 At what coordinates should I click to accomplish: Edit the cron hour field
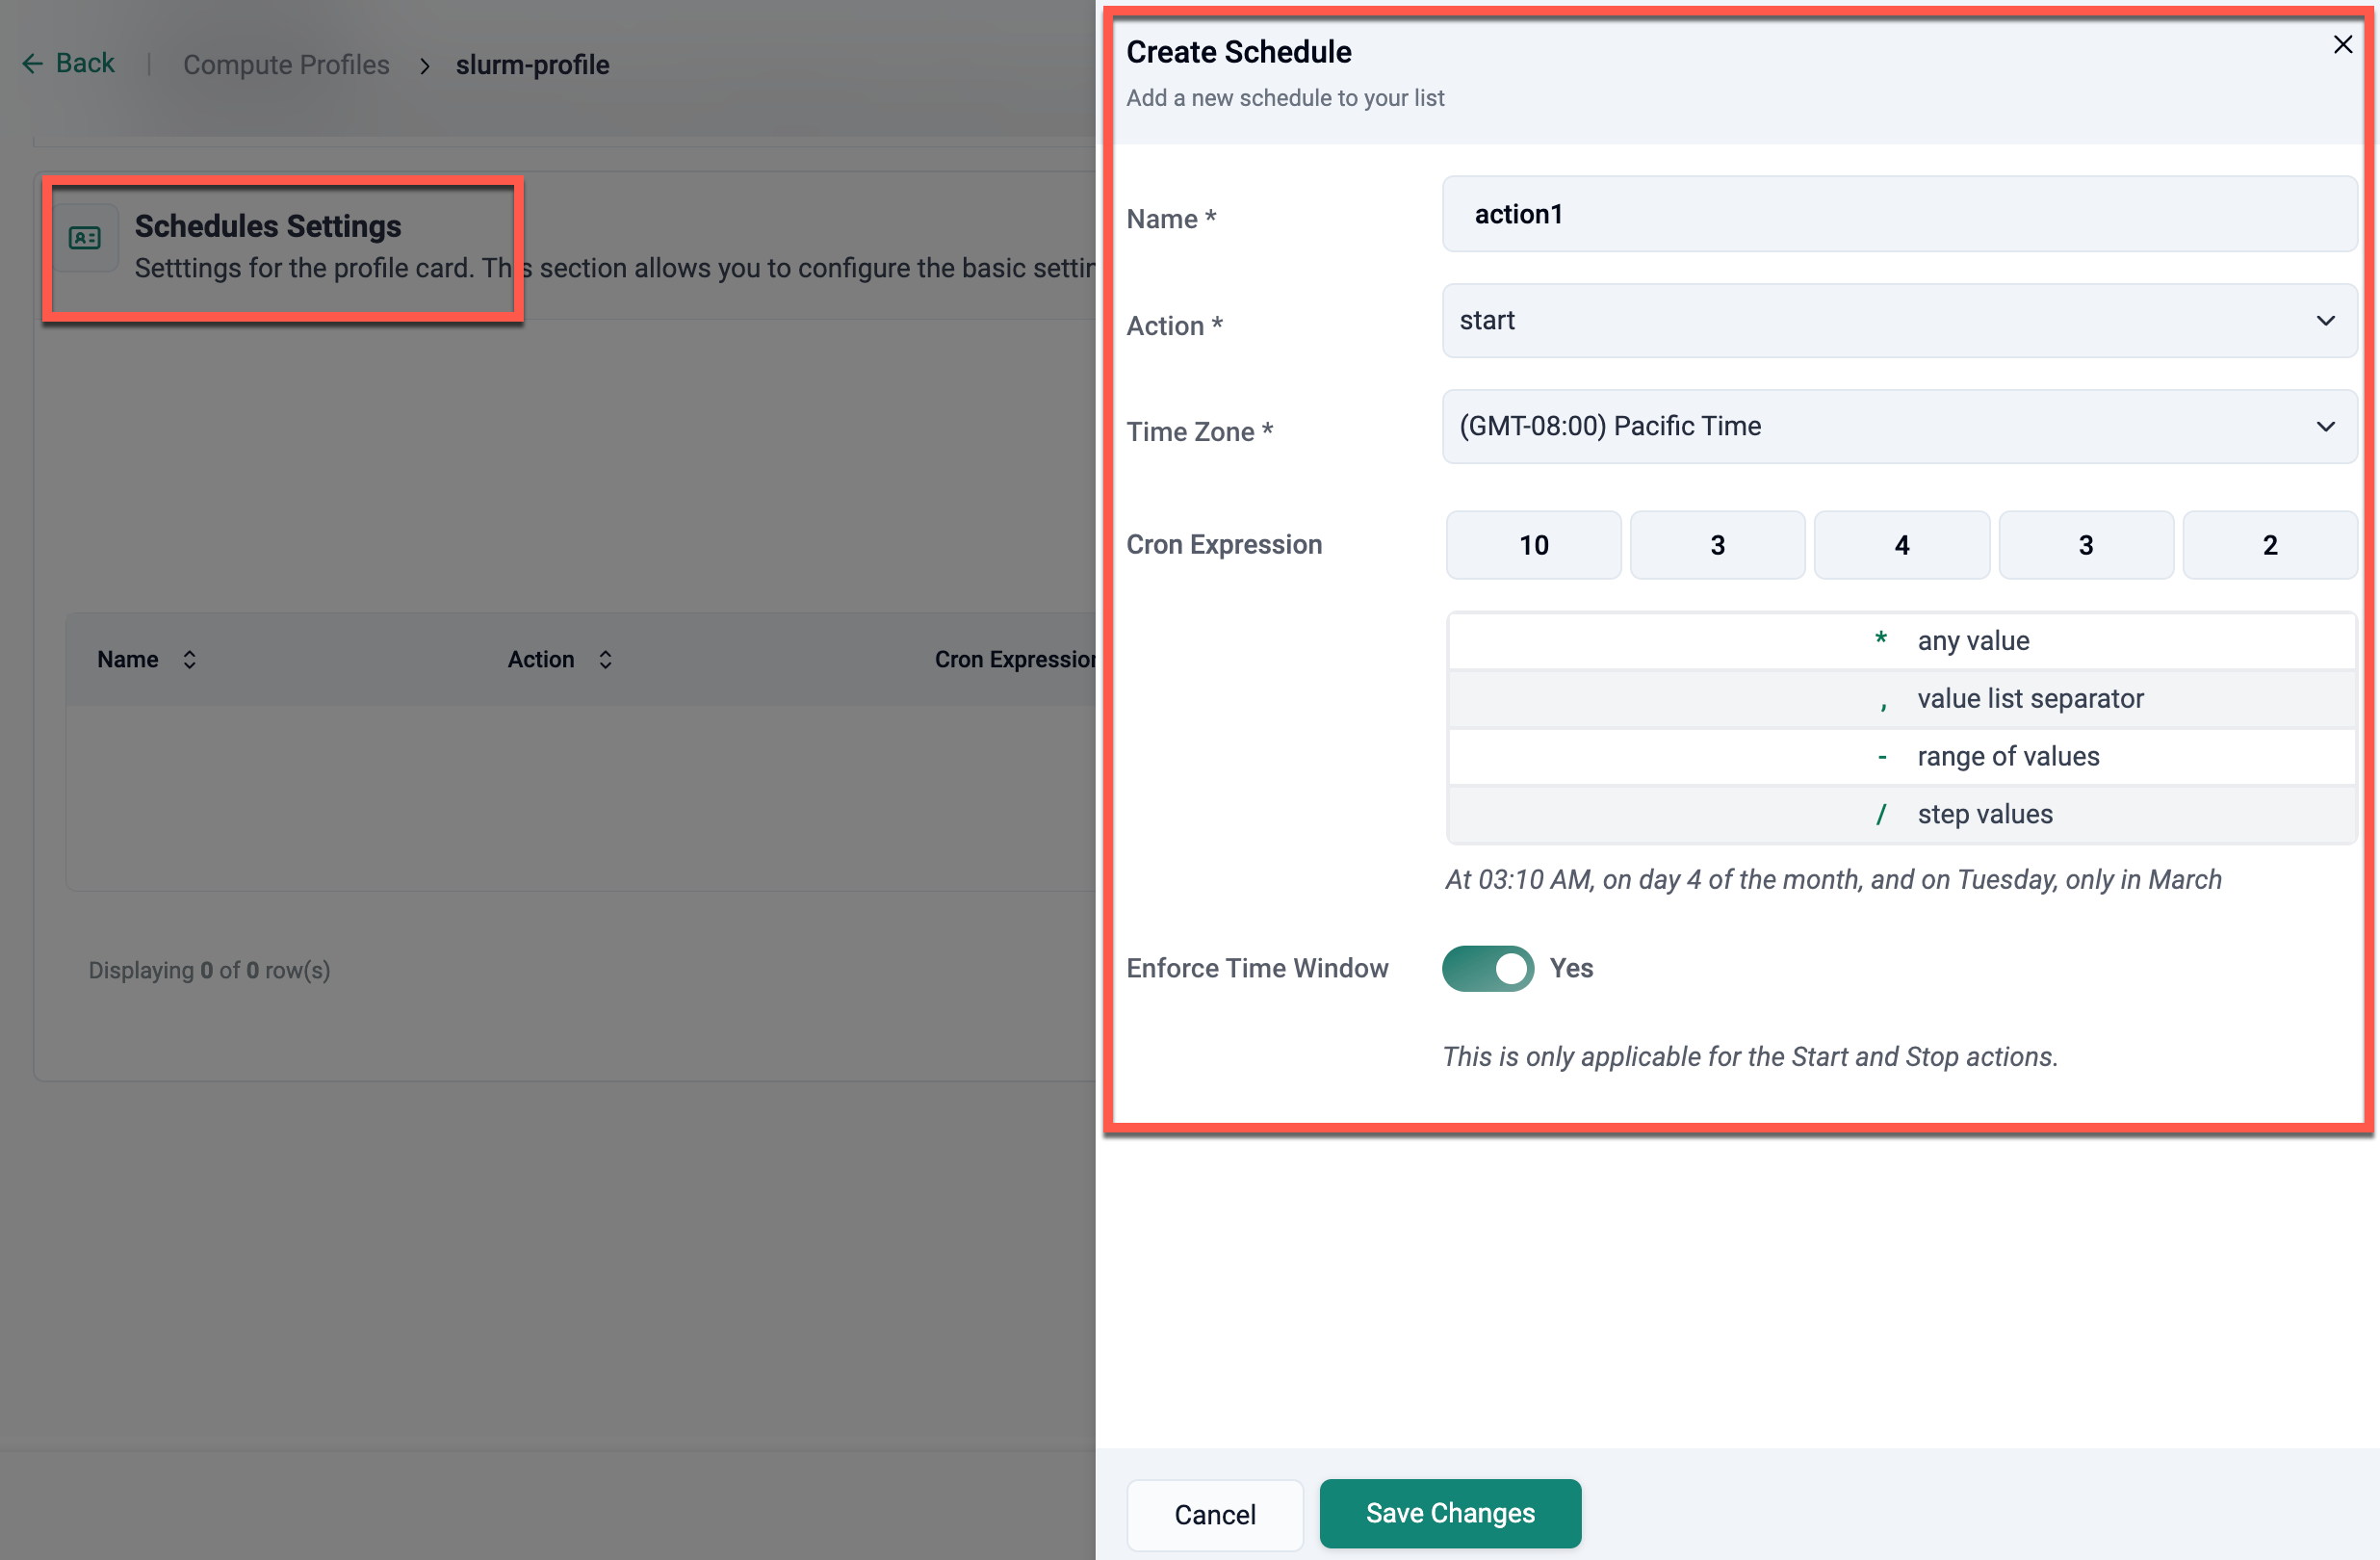[1717, 545]
